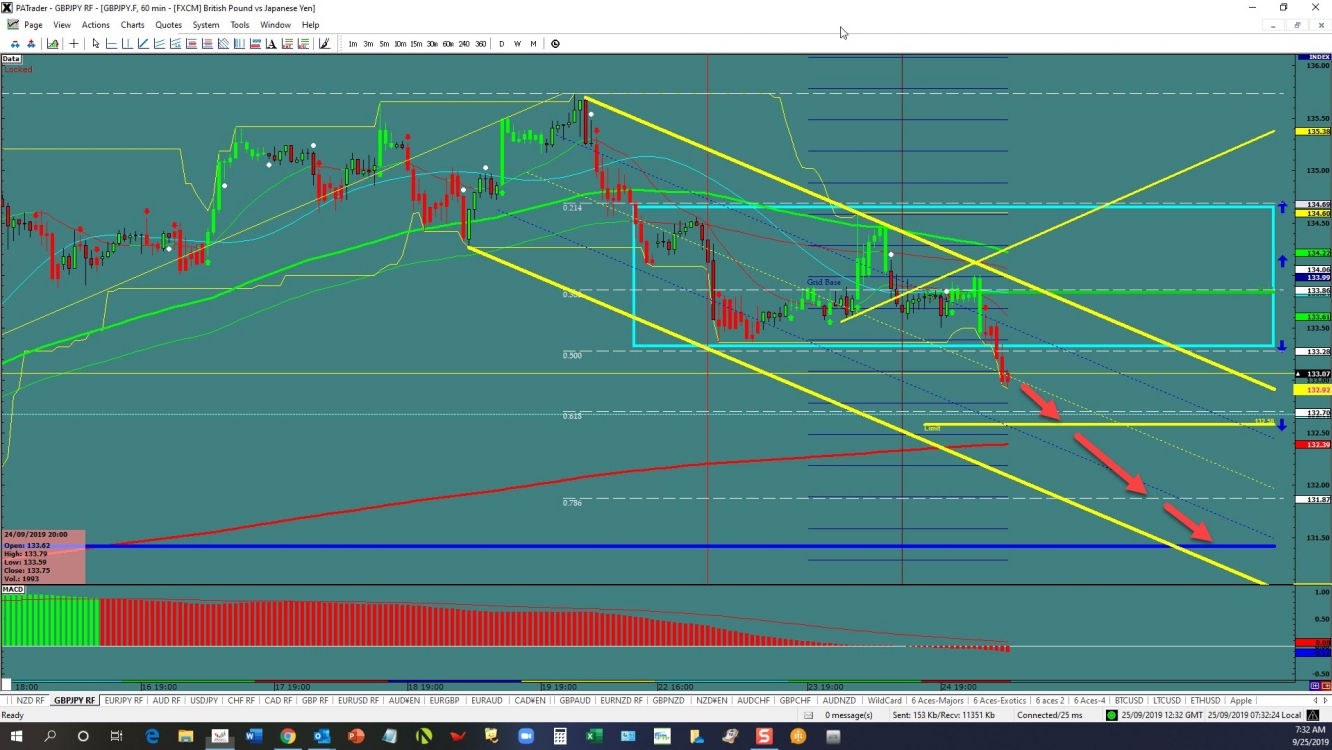1332x750 pixels.
Task: Click the Data label on chart
Action: [x=11, y=59]
